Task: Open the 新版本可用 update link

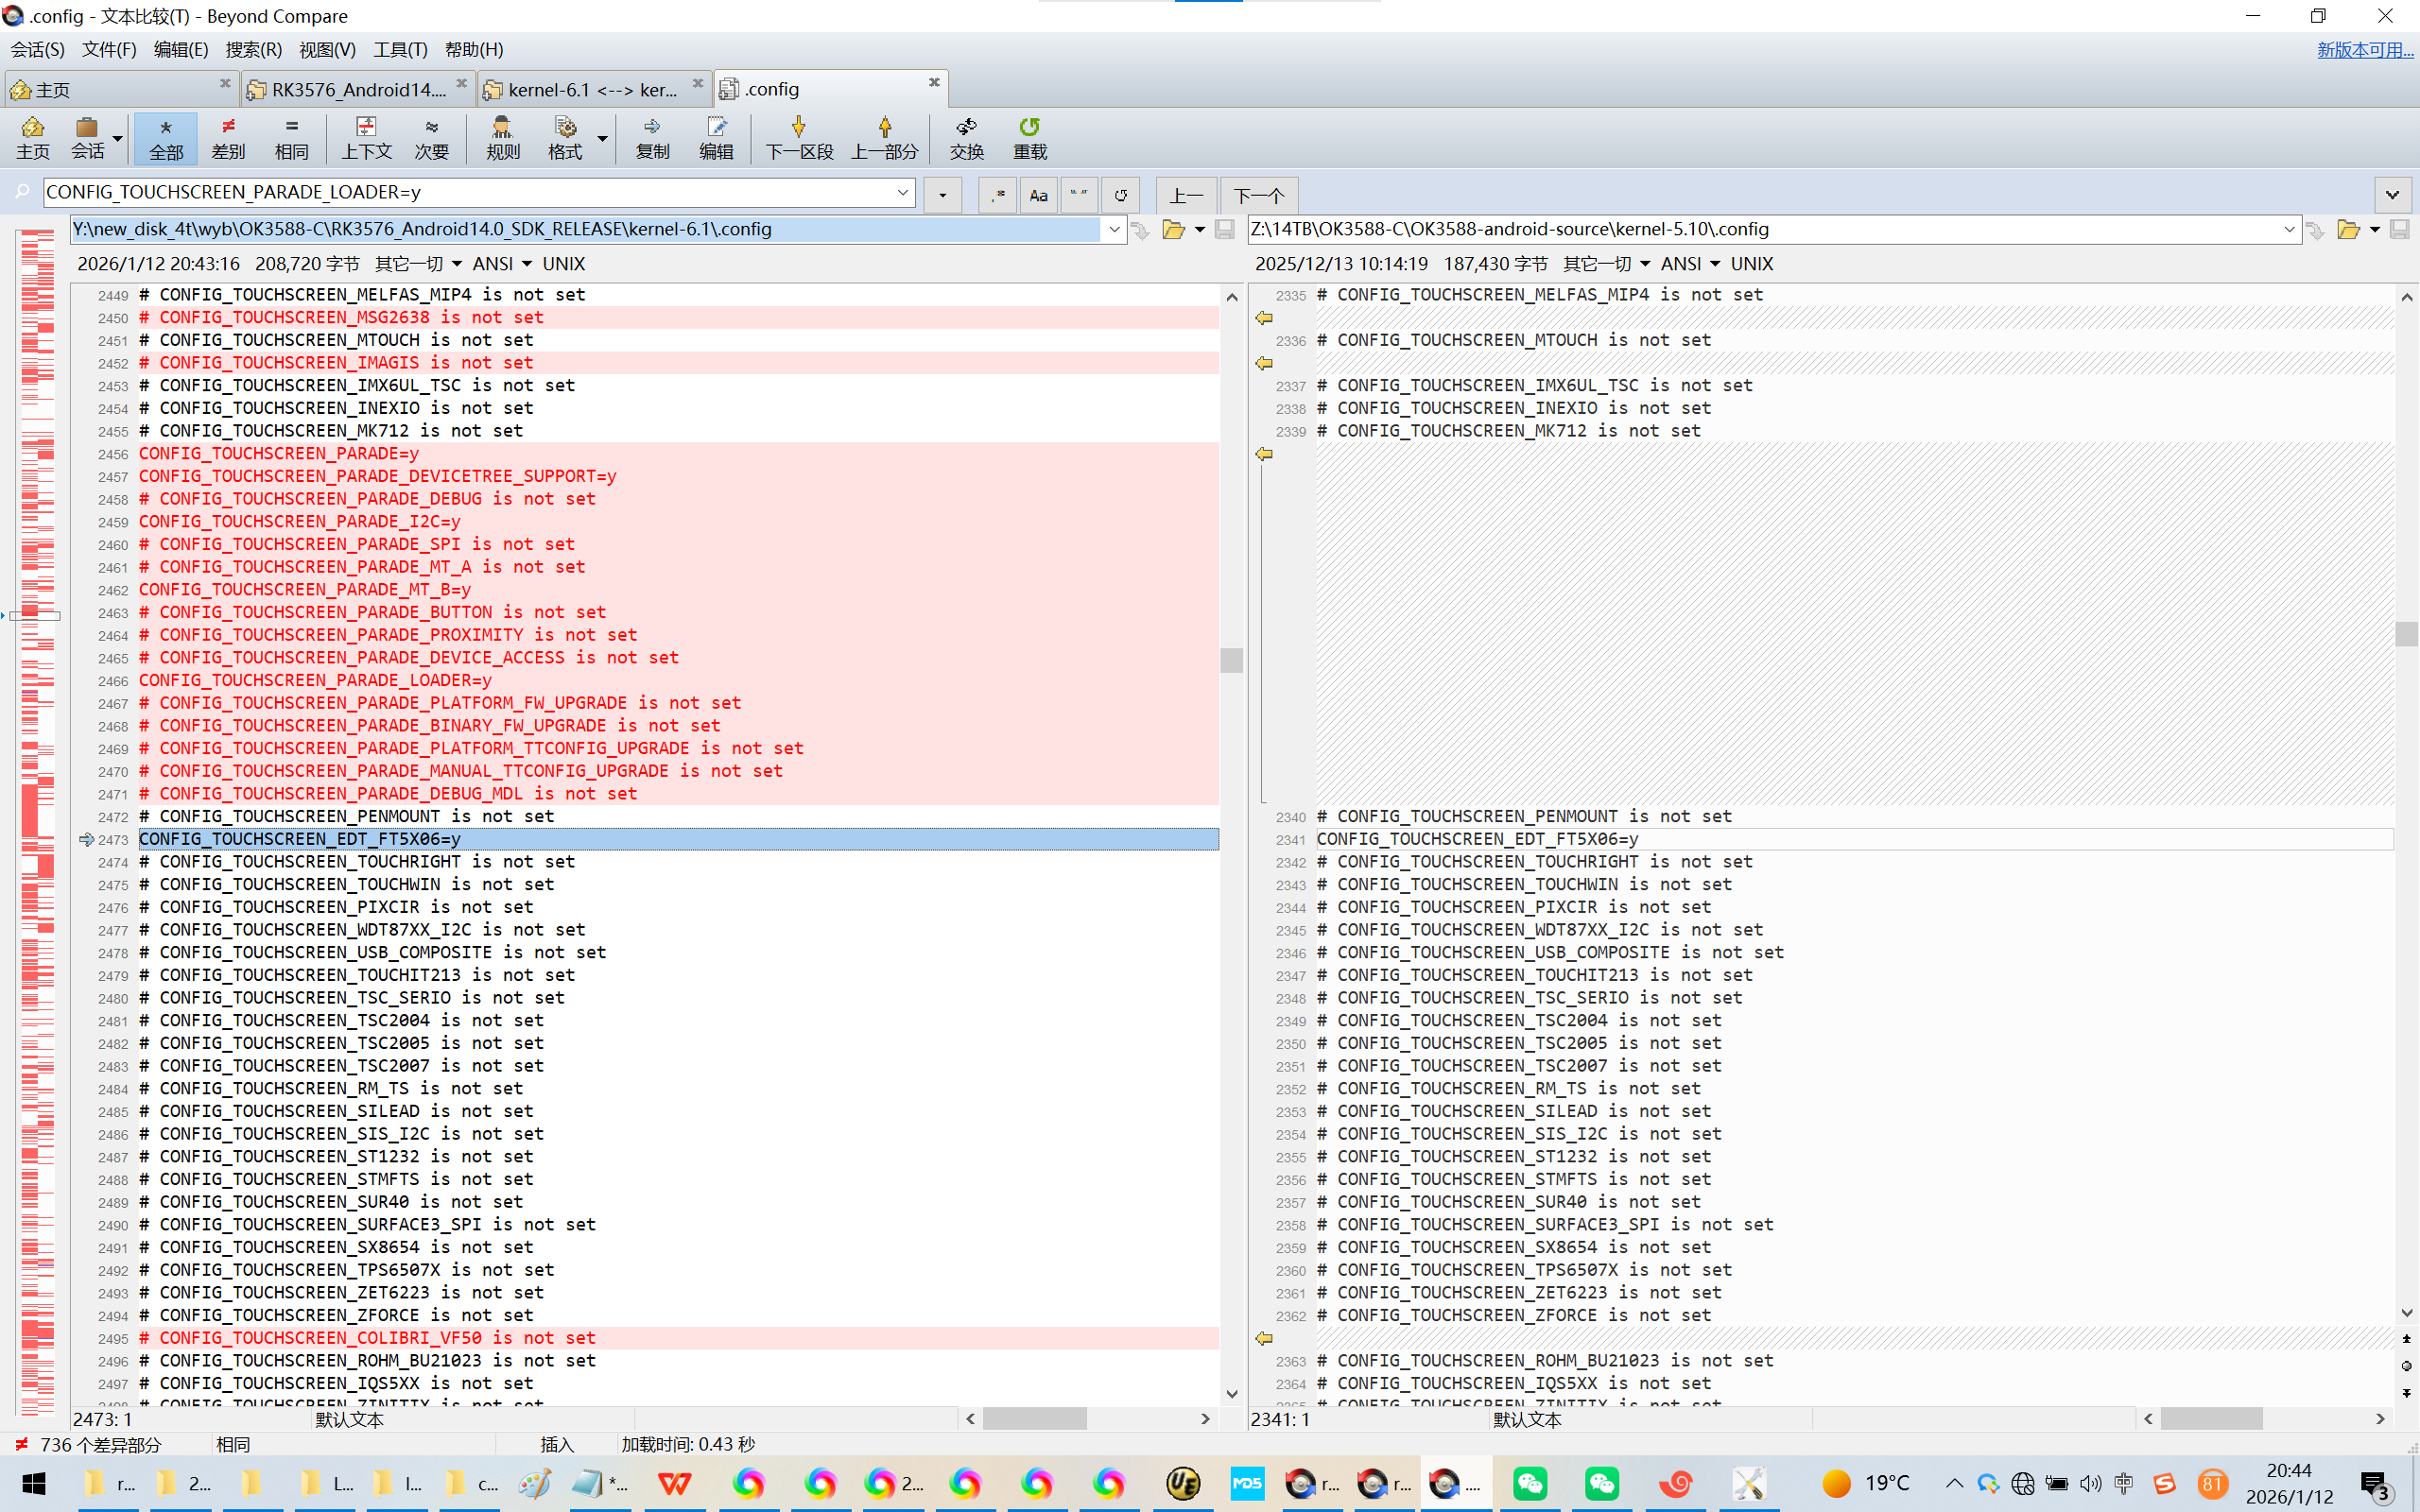Action: click(2364, 49)
